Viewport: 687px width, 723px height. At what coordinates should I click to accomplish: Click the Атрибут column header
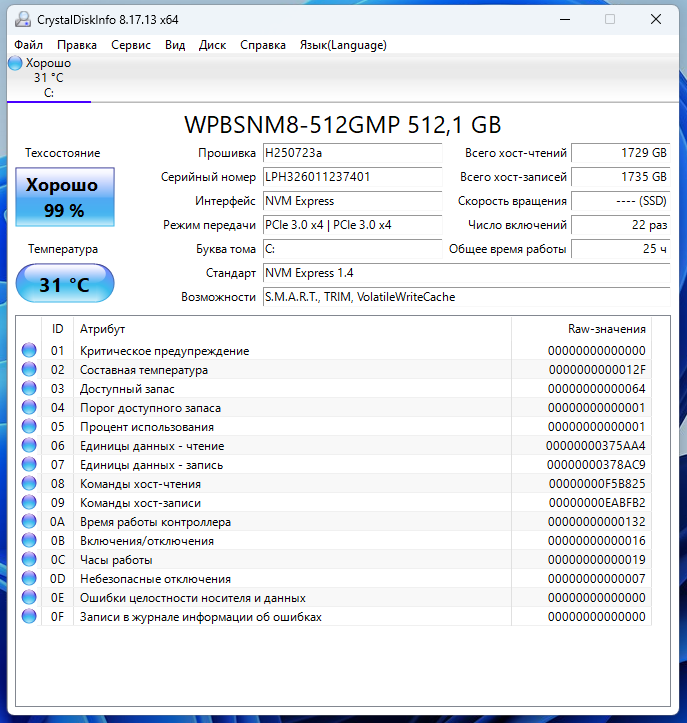point(292,329)
